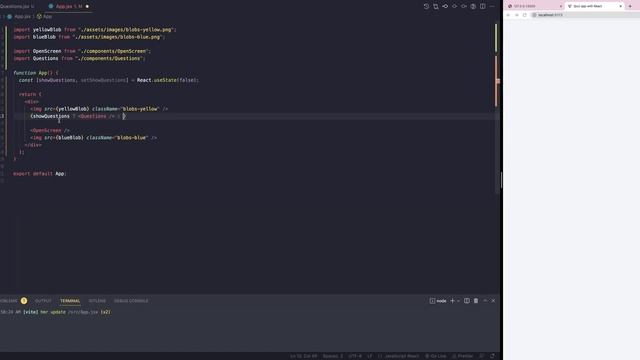Click the export default App line
The image size is (640, 360).
pos(40,174)
